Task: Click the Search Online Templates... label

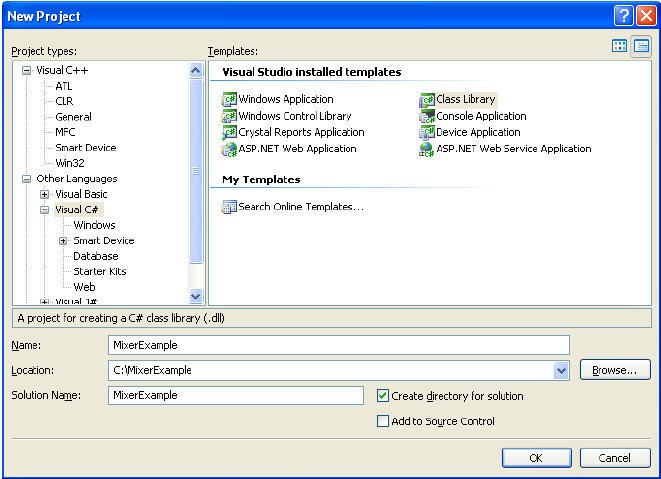Action: [301, 207]
